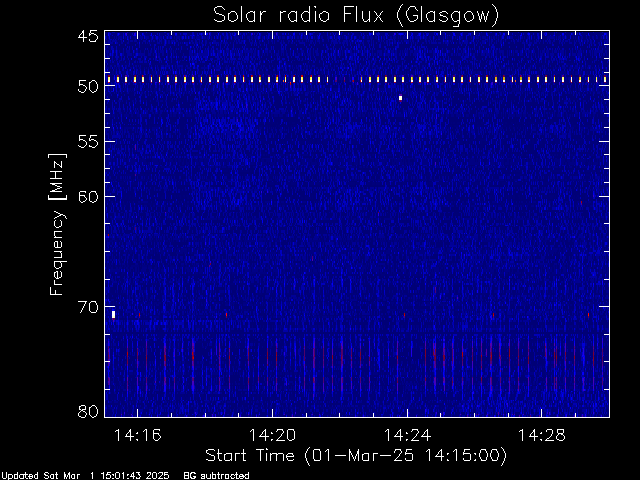Click the 70 MHz frequency tick label
Viewport: 640px width, 480px height.
point(88,307)
